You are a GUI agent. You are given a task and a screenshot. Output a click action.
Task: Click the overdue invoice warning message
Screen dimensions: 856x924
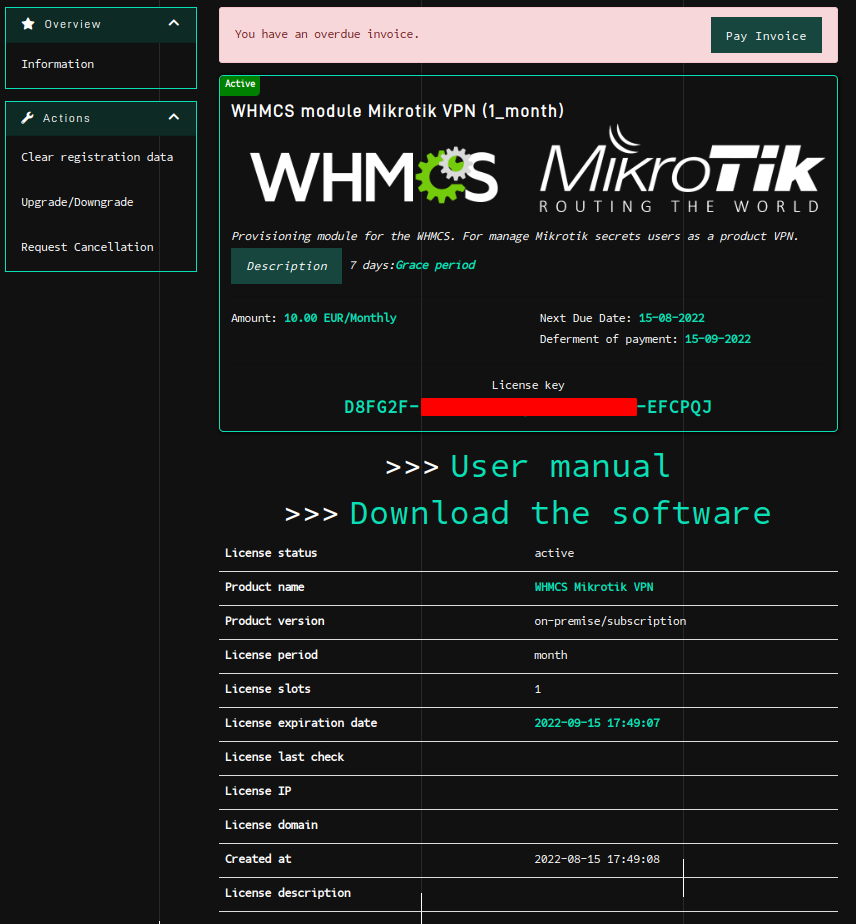coord(326,34)
